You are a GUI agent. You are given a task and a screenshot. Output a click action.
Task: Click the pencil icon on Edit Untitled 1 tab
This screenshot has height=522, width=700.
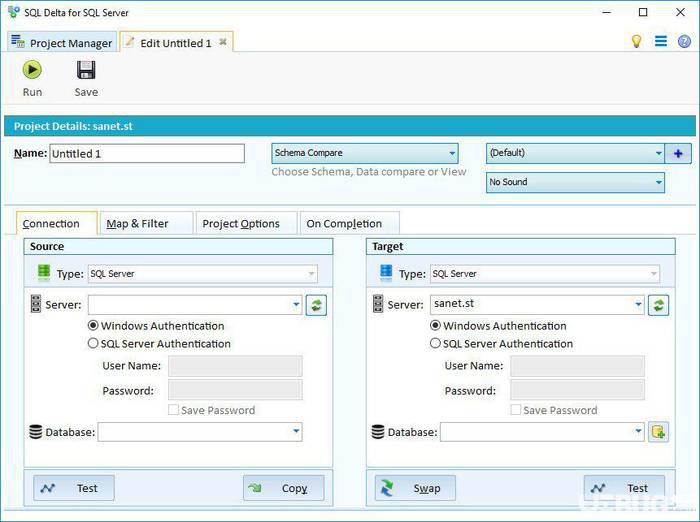129,42
